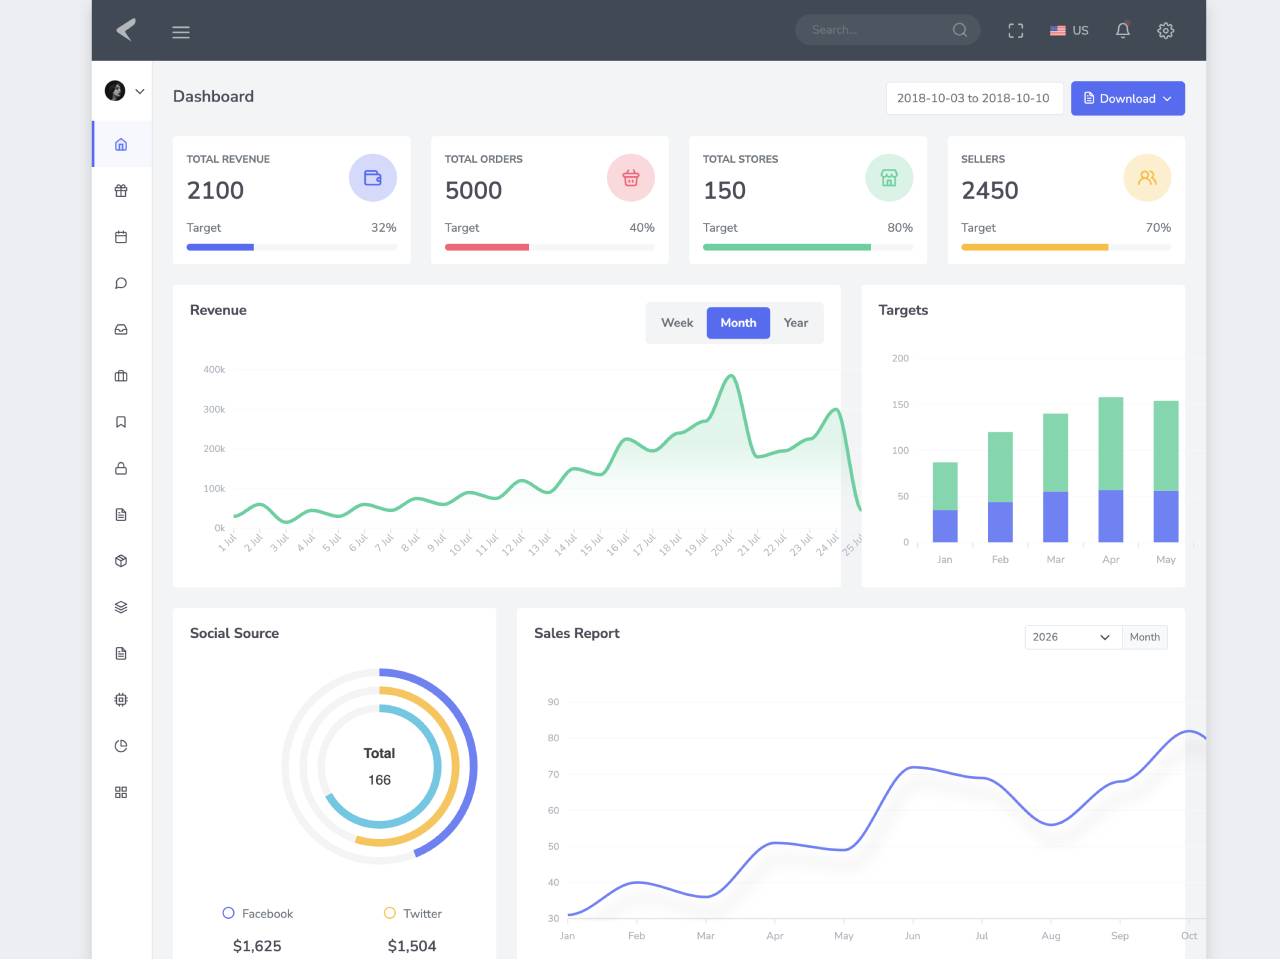Toggle fullscreen mode icon
Viewport: 1280px width, 960px height.
[x=1016, y=31]
